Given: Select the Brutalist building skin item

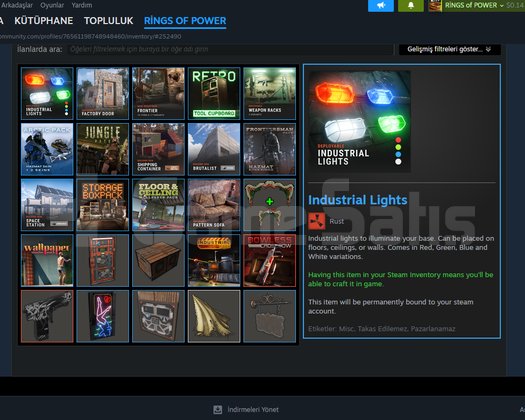Looking at the screenshot, I should (214, 149).
